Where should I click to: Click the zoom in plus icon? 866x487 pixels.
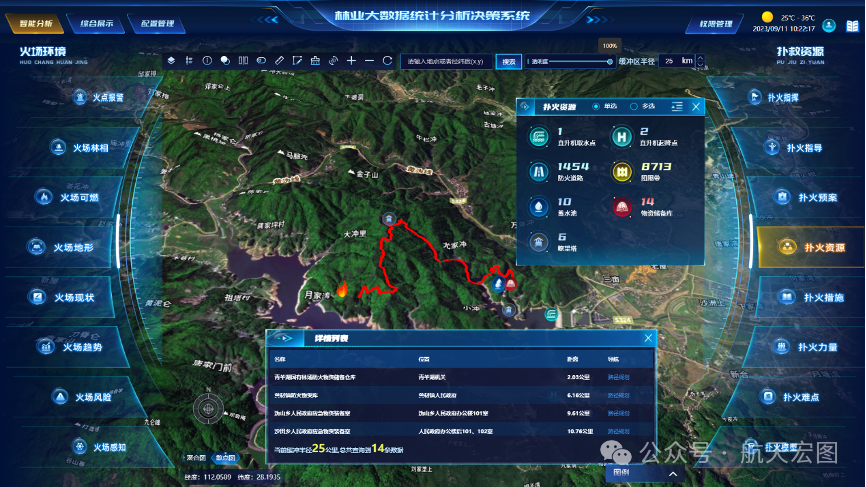(x=351, y=61)
